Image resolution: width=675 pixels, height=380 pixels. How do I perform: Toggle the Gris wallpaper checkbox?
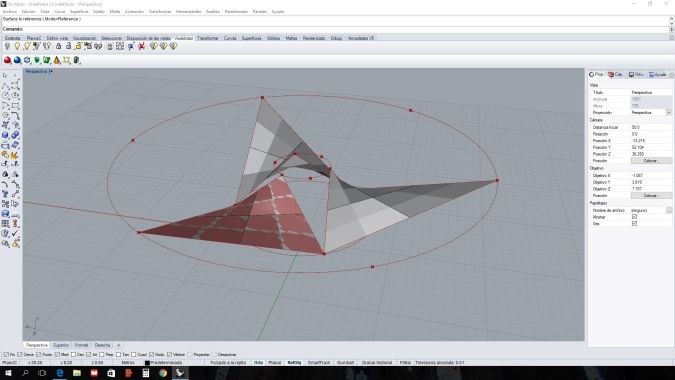[634, 223]
